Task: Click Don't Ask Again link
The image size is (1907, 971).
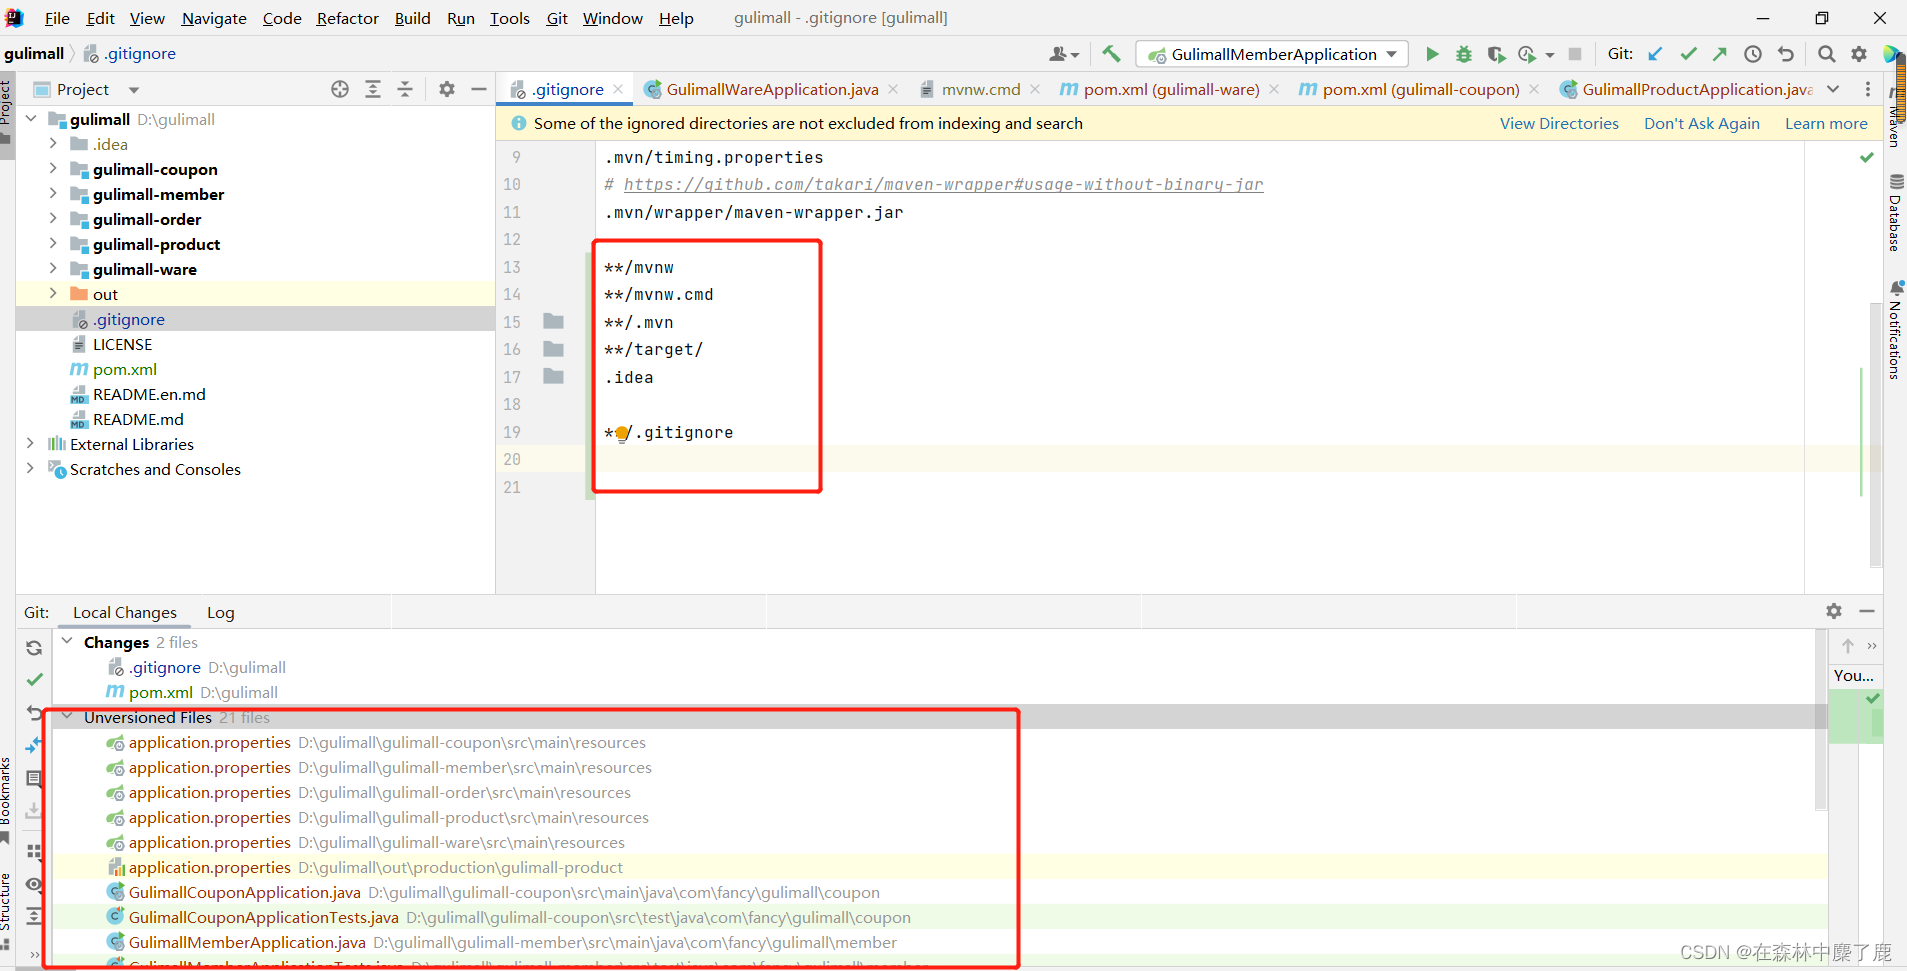Action: pyautogui.click(x=1702, y=123)
